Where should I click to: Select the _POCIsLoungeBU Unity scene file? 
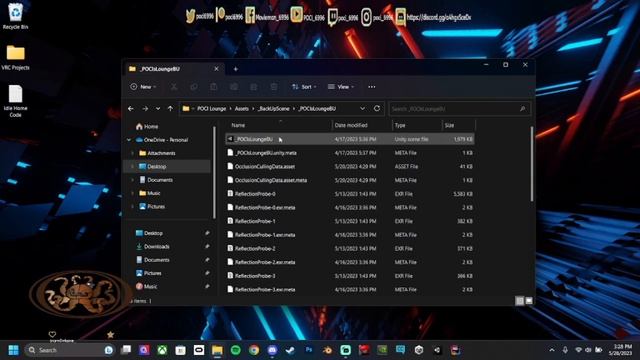(x=350, y=139)
